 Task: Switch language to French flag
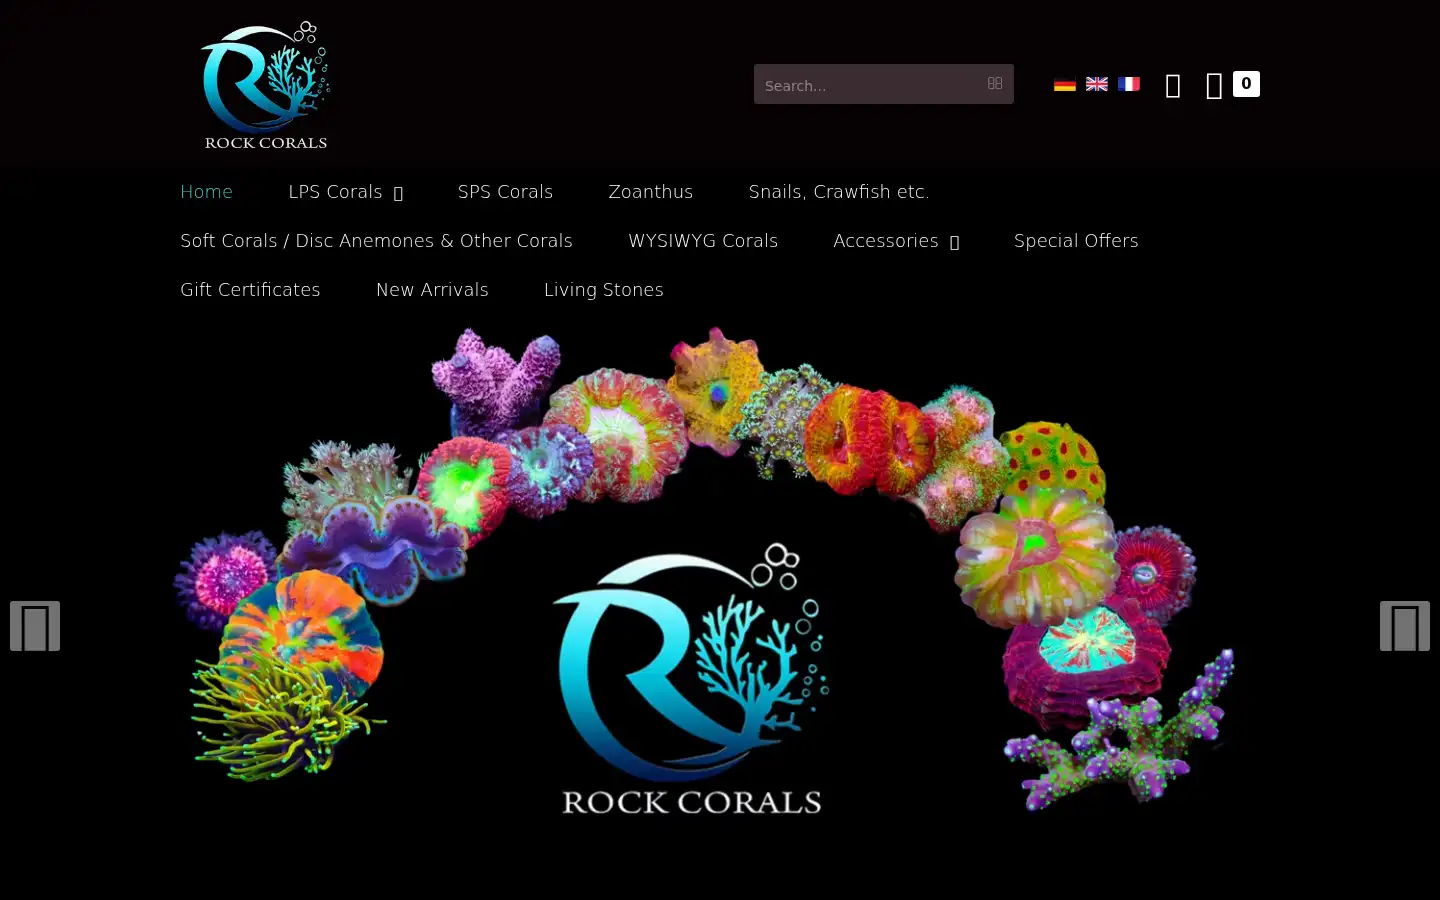(1129, 84)
